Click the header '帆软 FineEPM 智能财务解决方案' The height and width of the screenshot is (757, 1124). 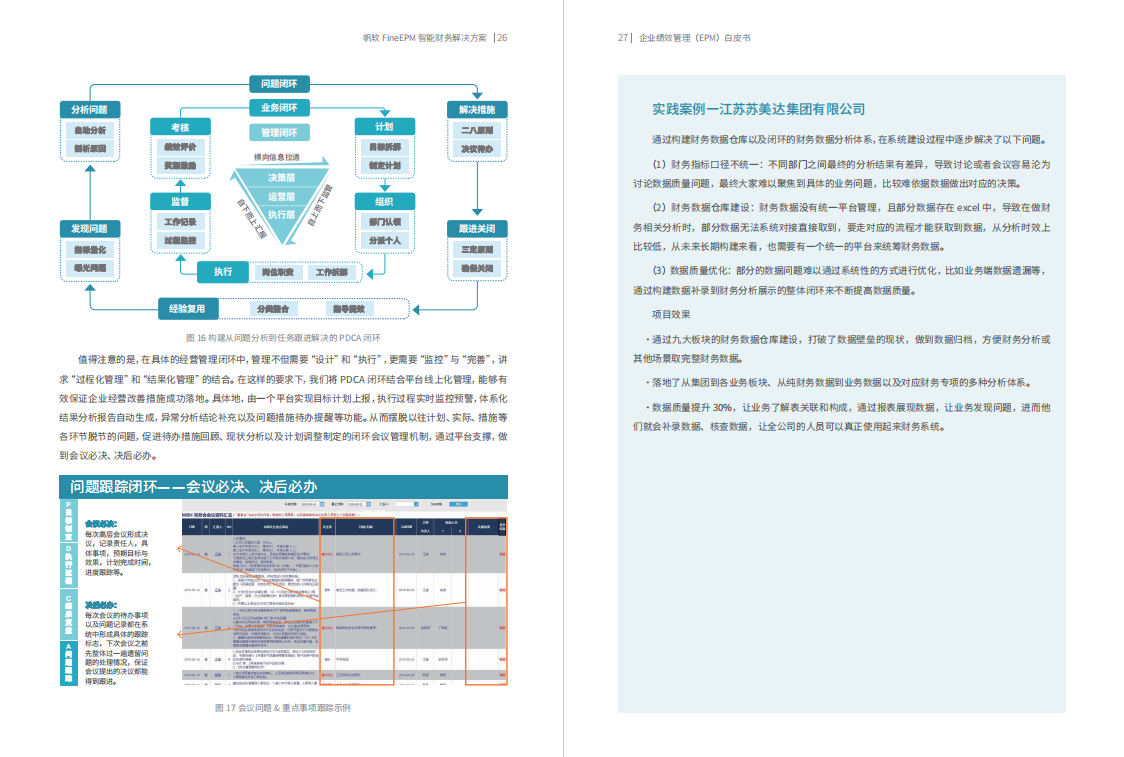(424, 38)
